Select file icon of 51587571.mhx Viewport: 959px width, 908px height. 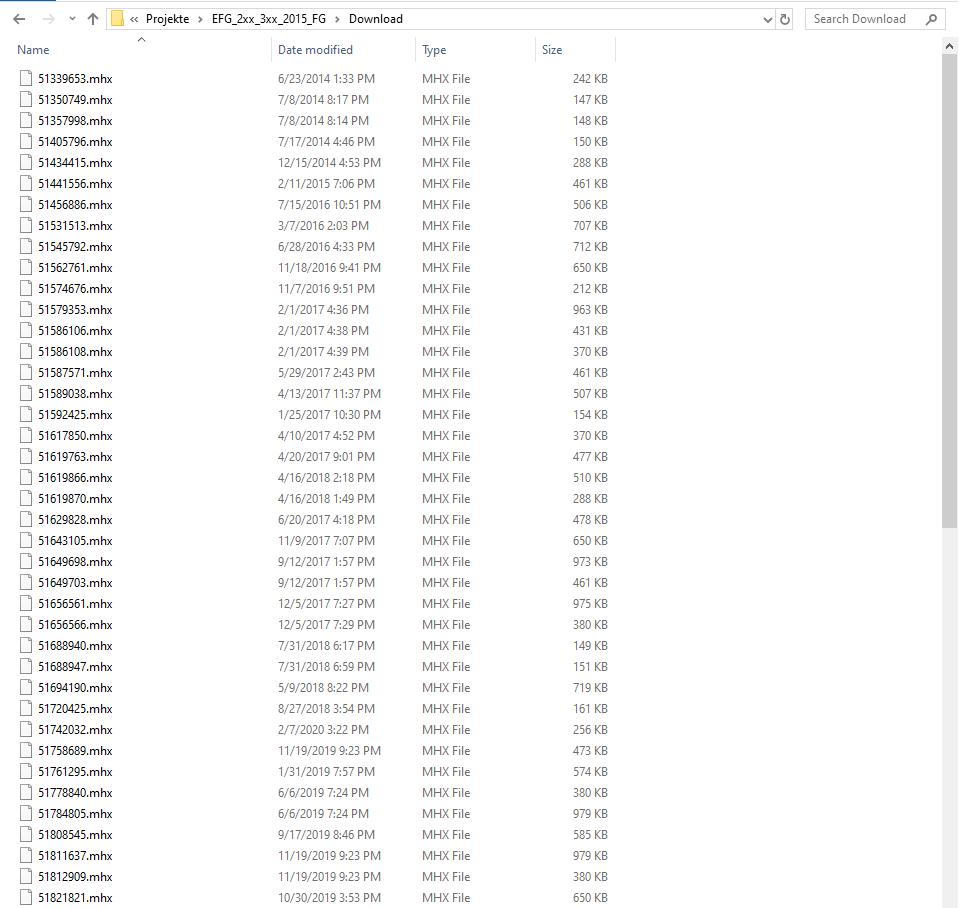click(x=26, y=372)
